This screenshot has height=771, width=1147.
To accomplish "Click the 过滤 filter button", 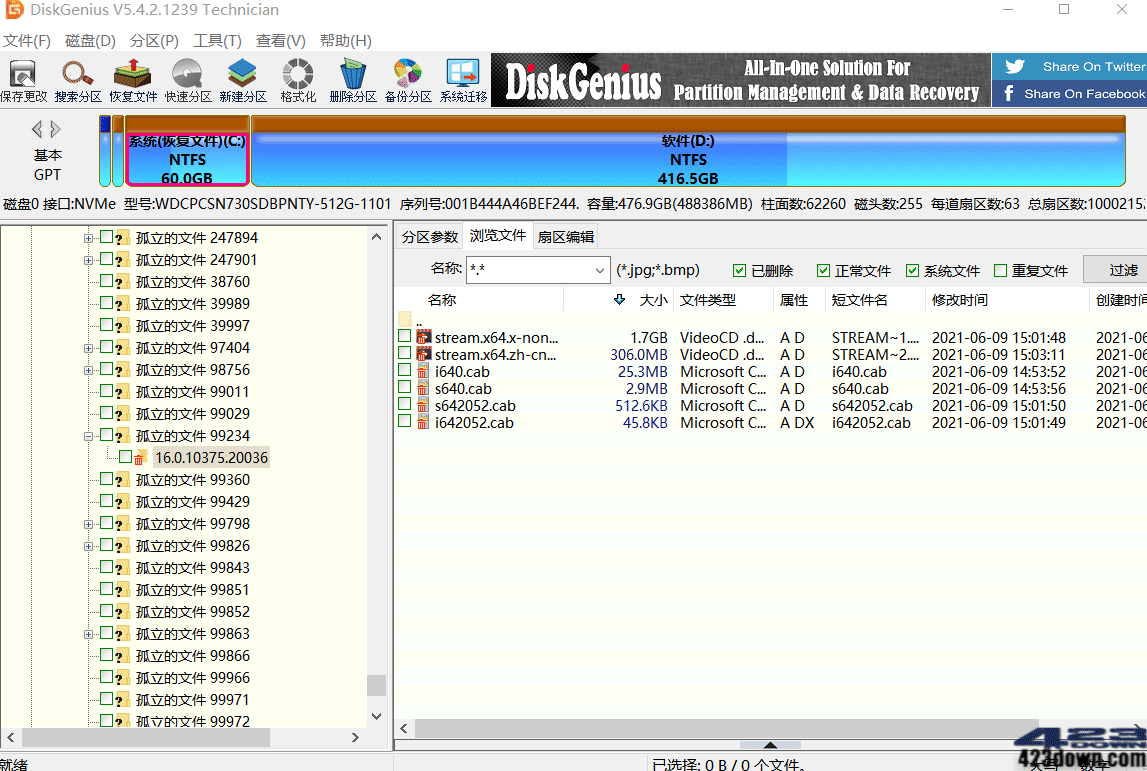I will coord(1116,270).
